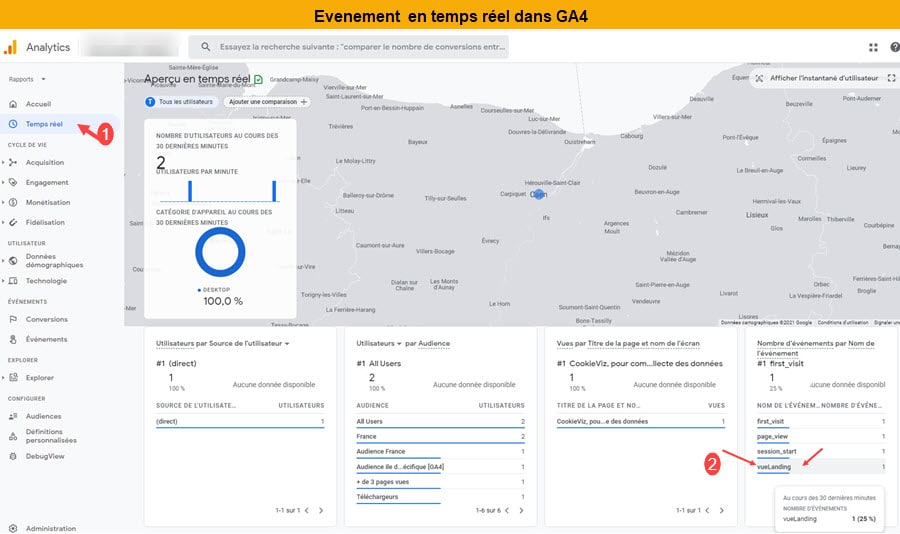Screen dimensions: 900x534
Task: Expand the Acquisition section arrow
Action: (3, 162)
